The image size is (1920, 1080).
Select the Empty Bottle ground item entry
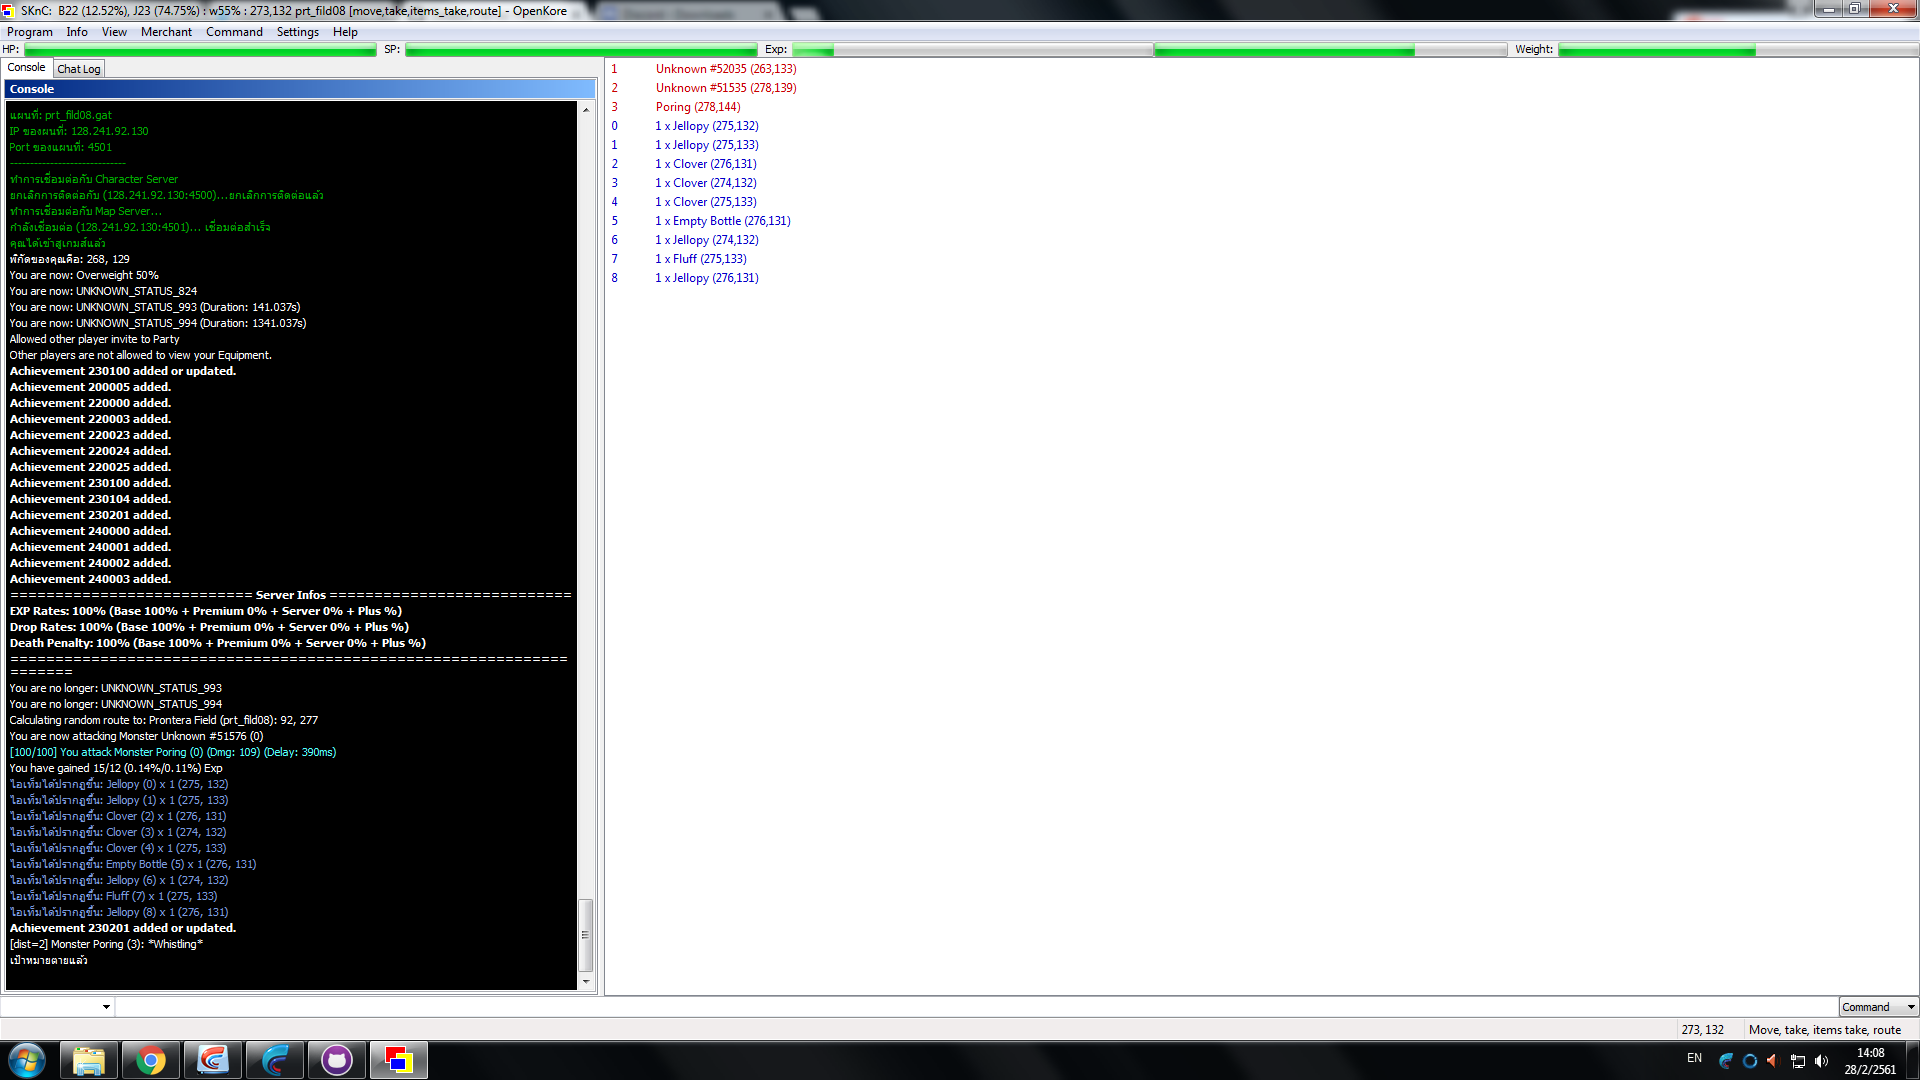pos(723,220)
